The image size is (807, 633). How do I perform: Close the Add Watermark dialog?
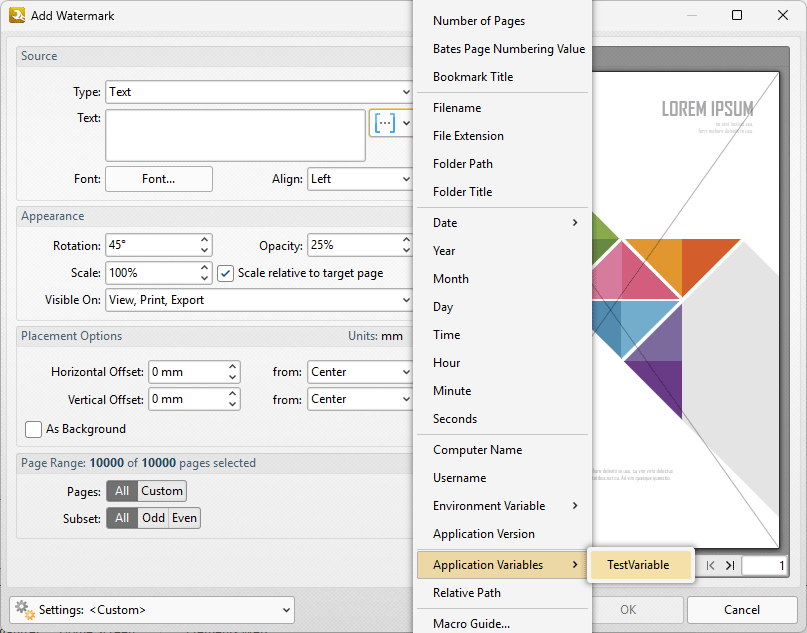coord(783,15)
